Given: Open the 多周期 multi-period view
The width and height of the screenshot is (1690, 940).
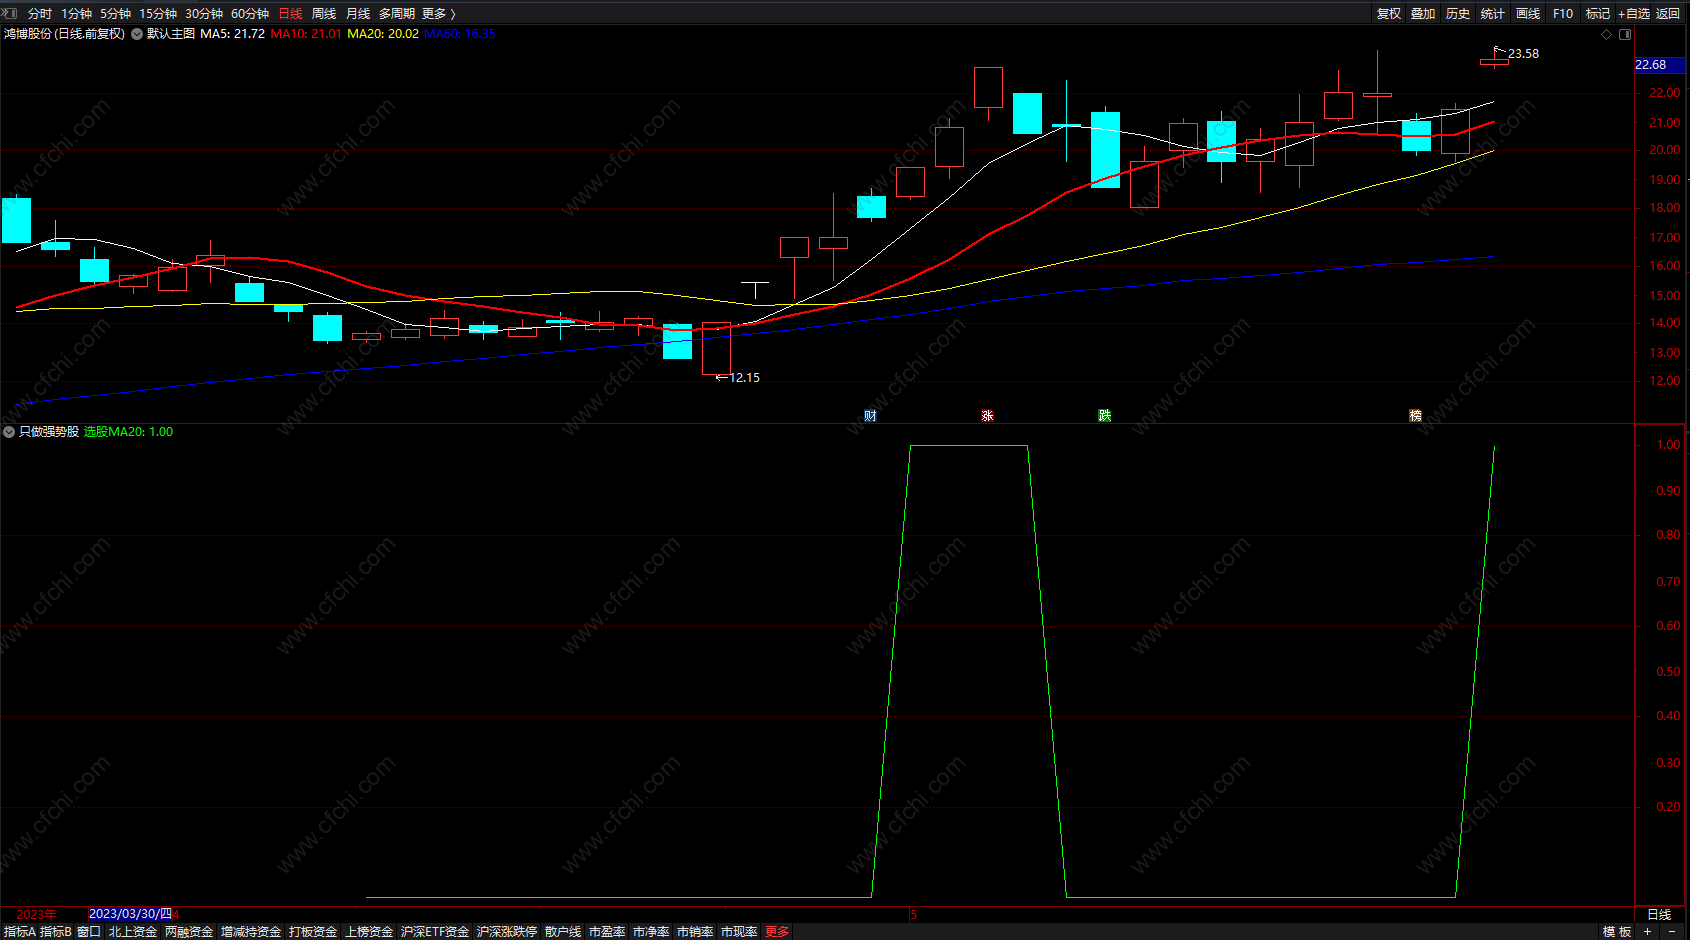Looking at the screenshot, I should point(397,14).
